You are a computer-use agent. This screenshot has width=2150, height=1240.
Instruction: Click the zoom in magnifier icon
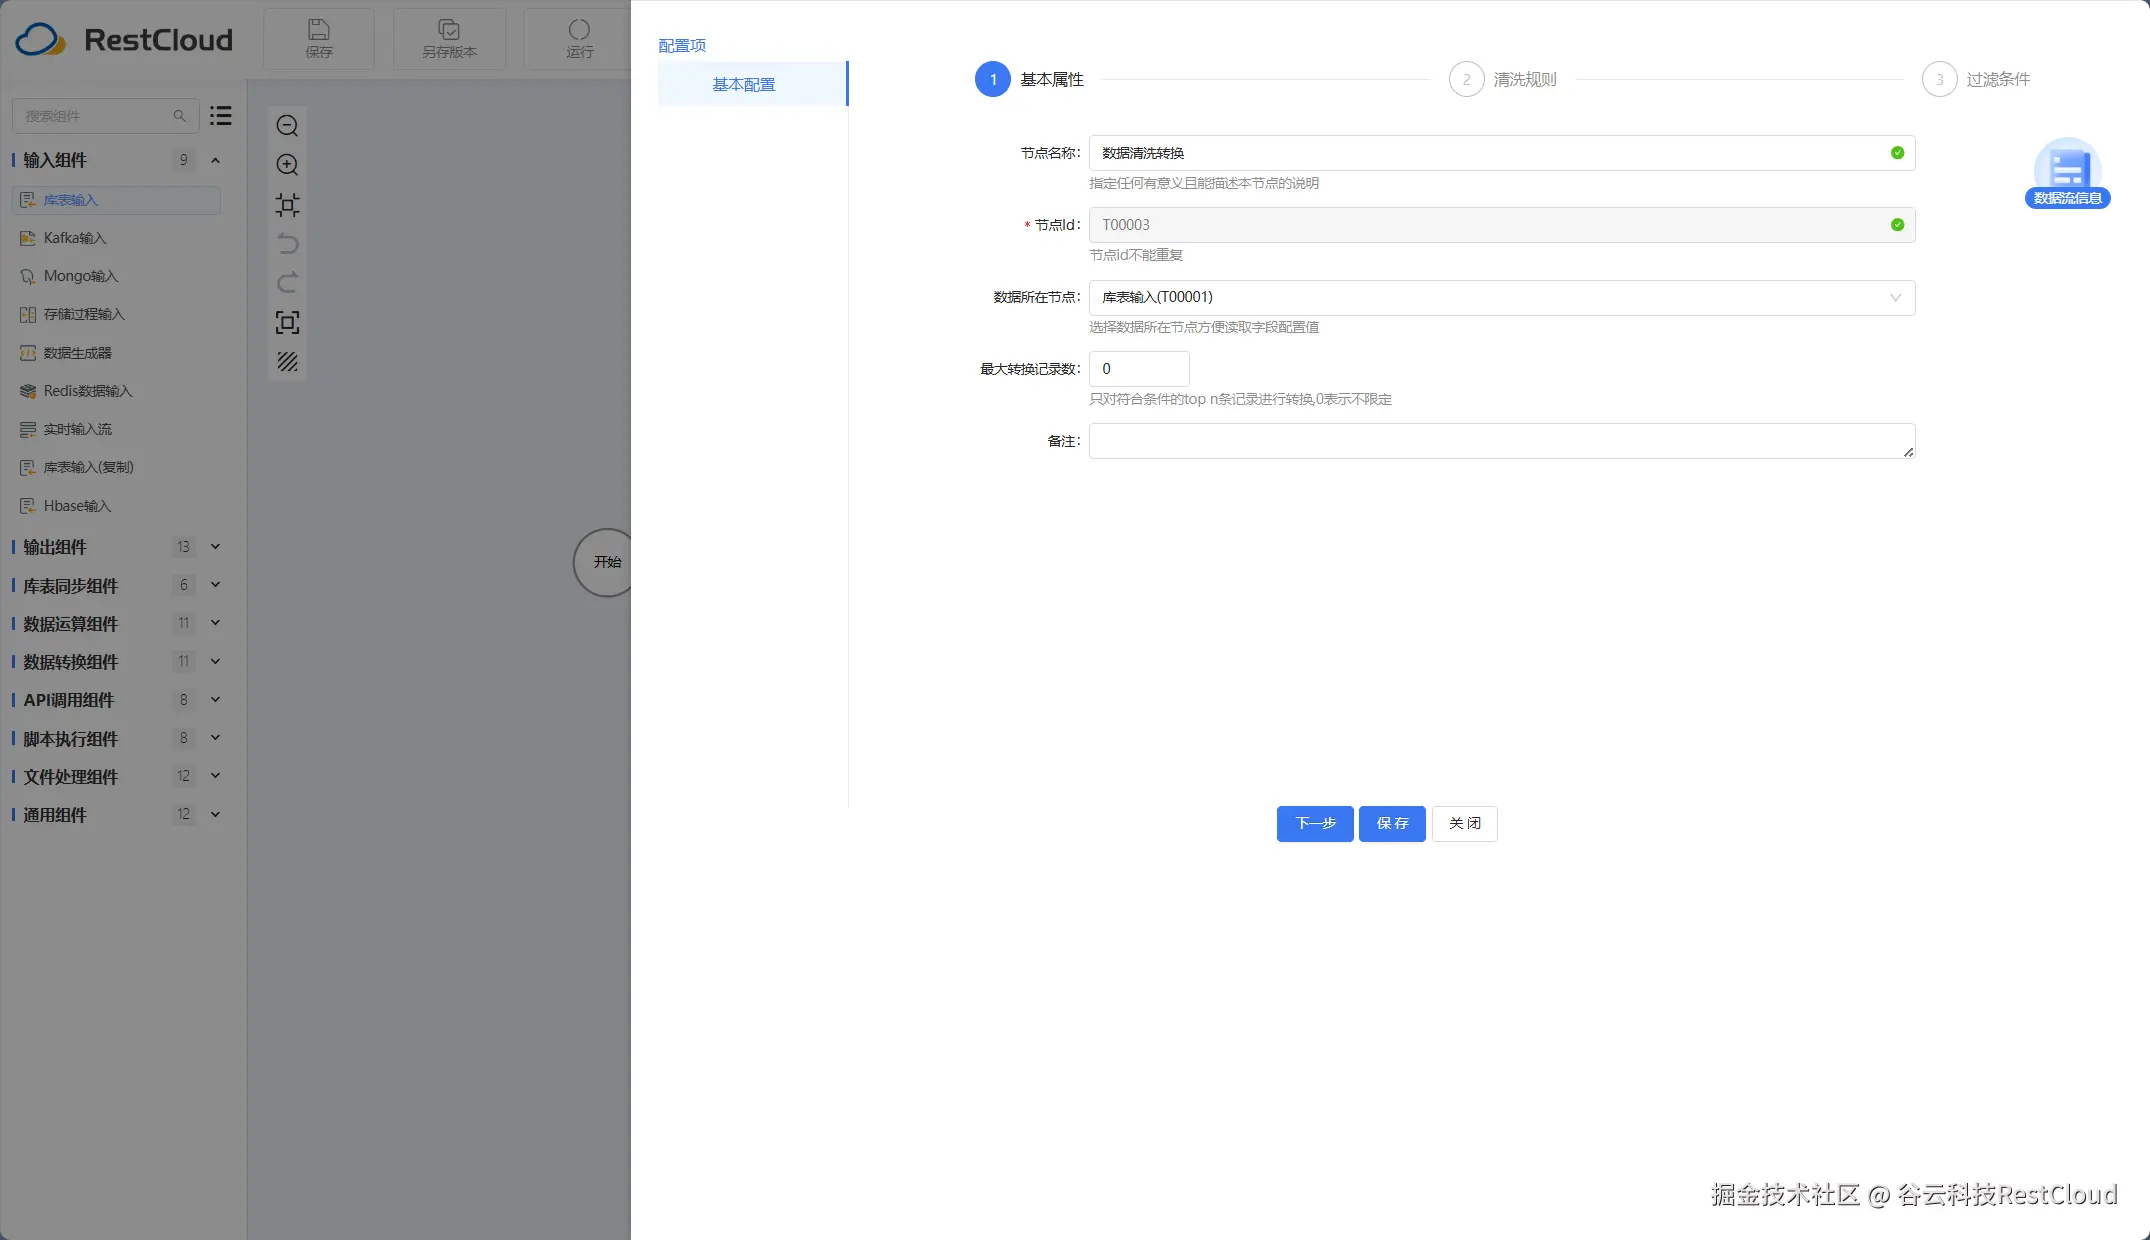(287, 165)
